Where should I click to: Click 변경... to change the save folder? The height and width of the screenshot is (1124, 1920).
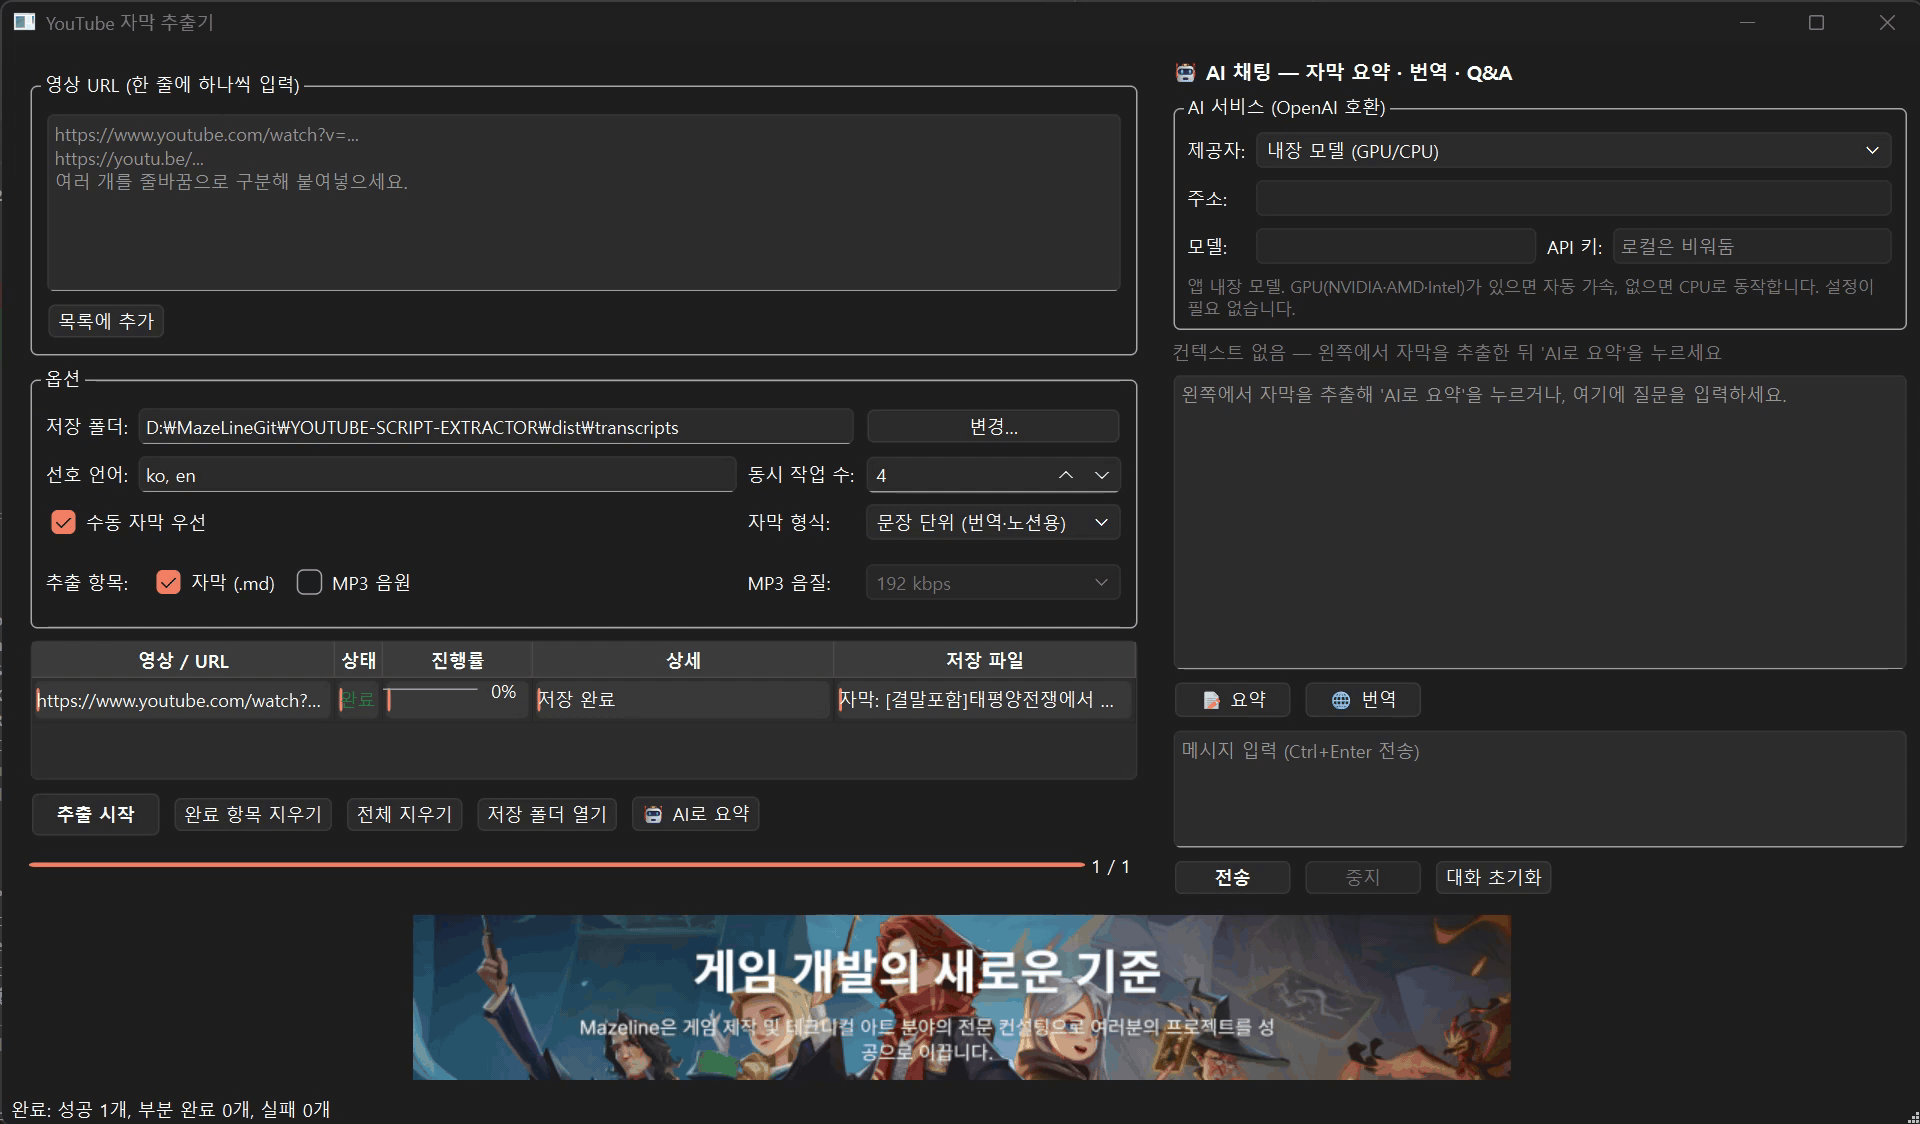(992, 427)
